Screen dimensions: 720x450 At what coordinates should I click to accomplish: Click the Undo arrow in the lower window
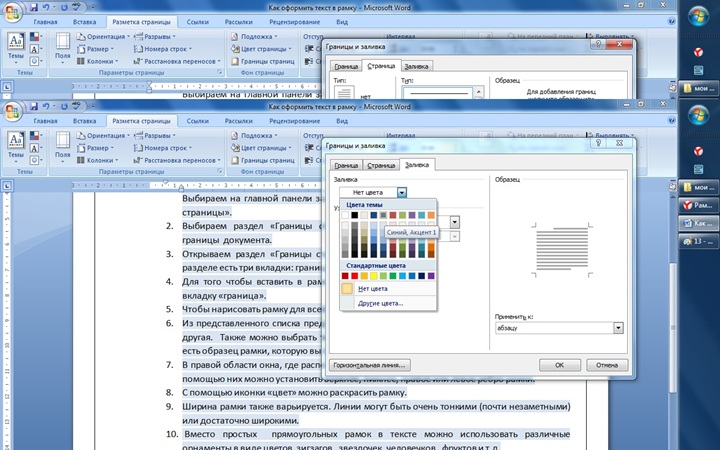click(46, 107)
